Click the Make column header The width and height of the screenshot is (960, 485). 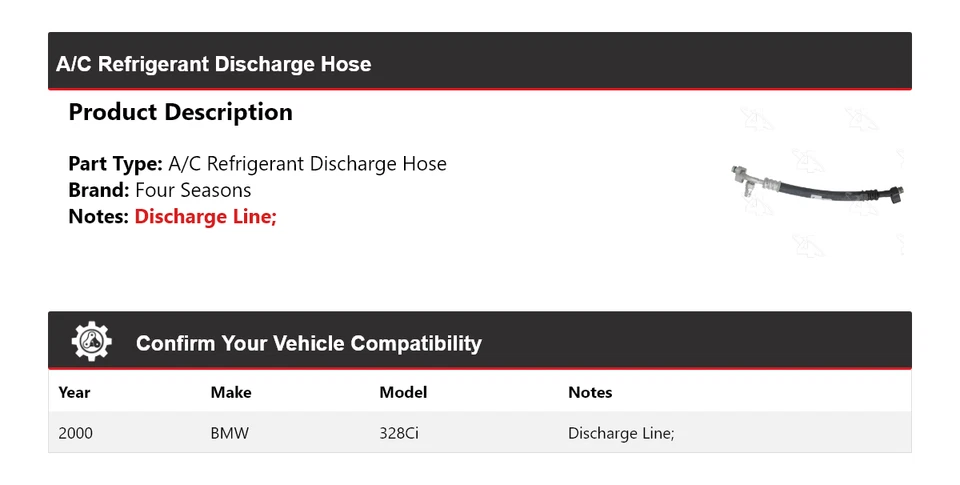[x=231, y=393]
